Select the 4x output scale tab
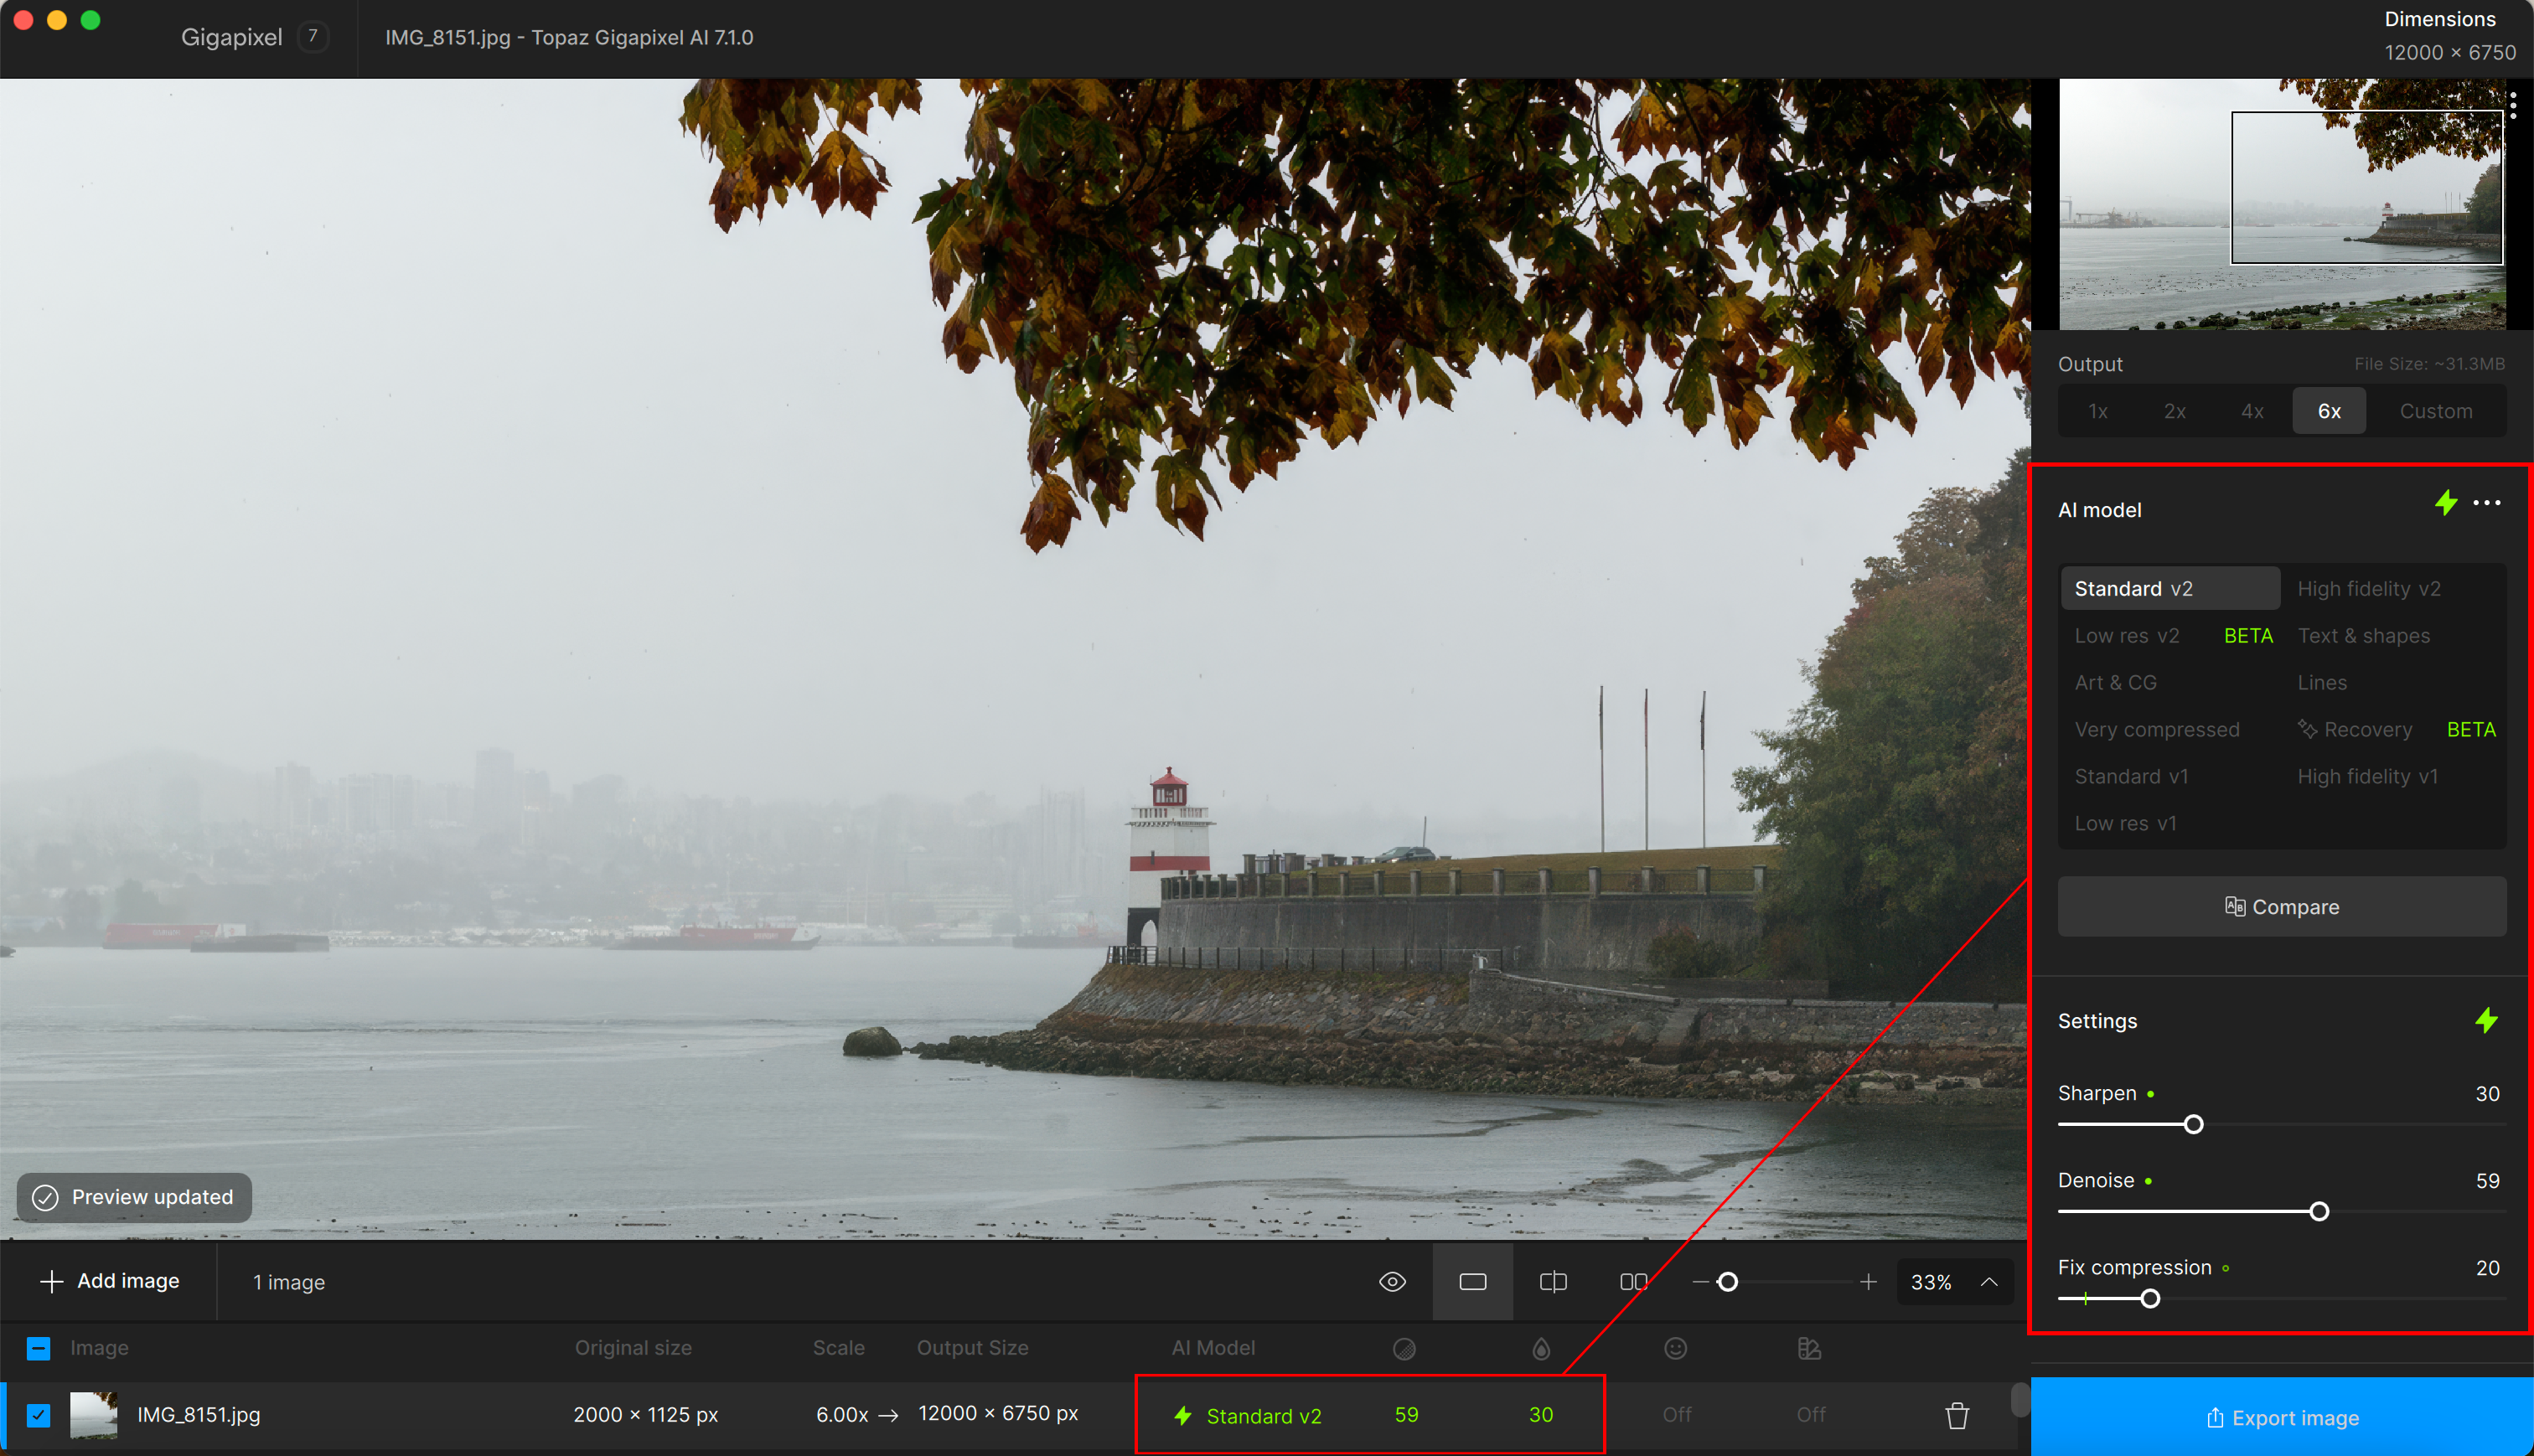The image size is (2534, 1456). 2252,411
